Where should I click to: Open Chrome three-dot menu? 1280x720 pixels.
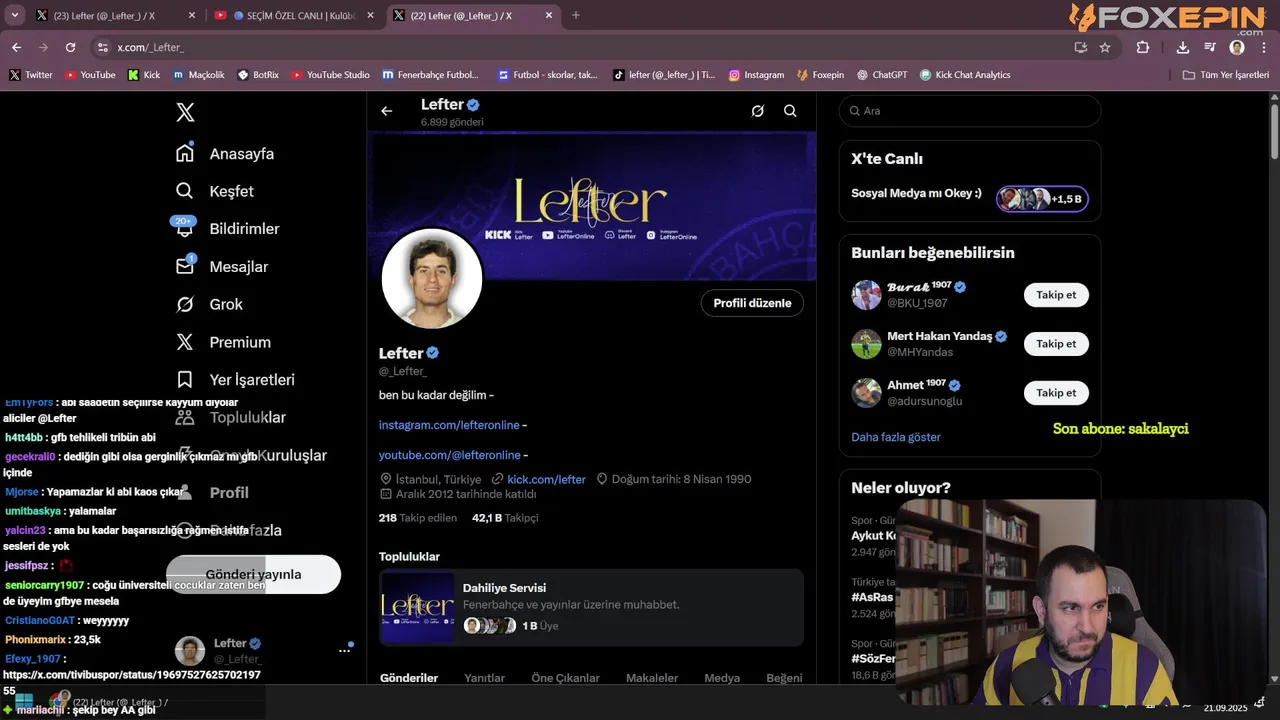1264,47
